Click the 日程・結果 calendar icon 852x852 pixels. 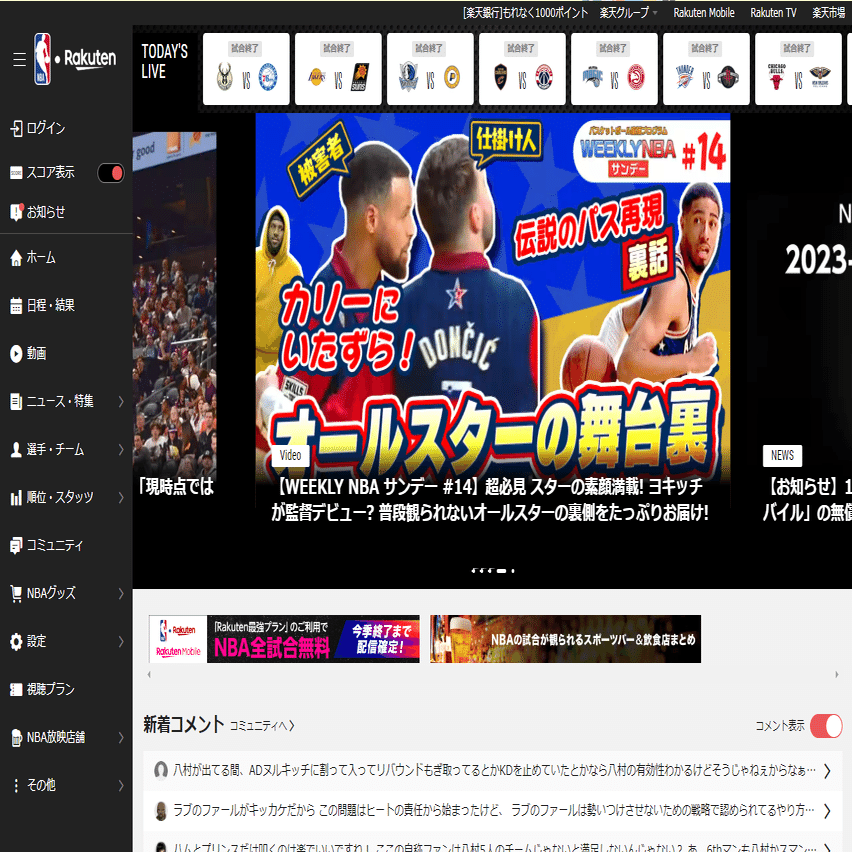pos(16,305)
